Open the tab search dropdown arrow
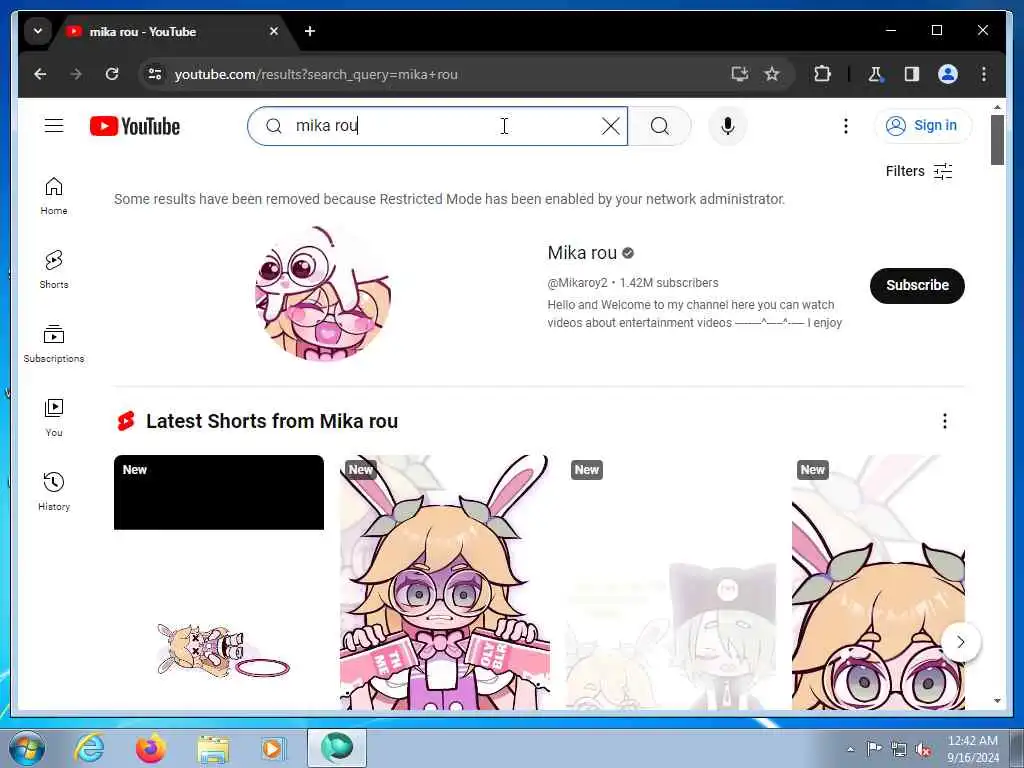The width and height of the screenshot is (1024, 768). coord(38,31)
